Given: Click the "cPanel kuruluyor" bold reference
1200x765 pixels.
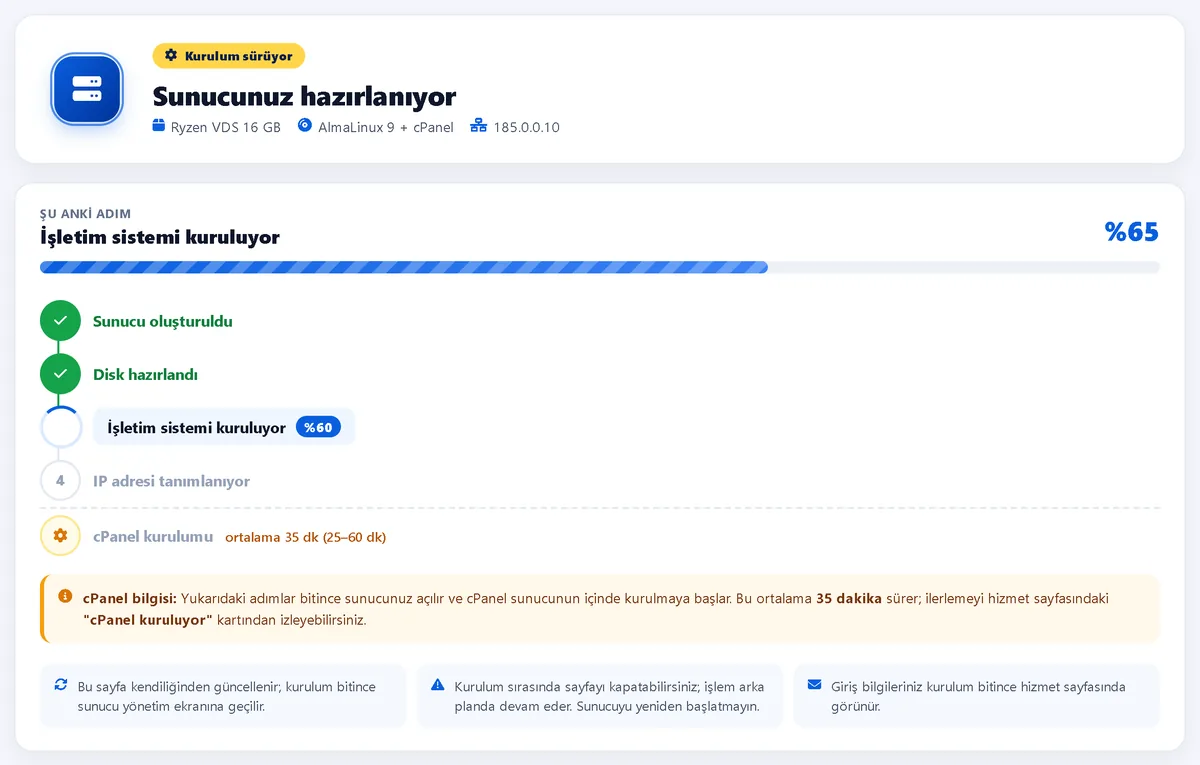Looking at the screenshot, I should [148, 620].
